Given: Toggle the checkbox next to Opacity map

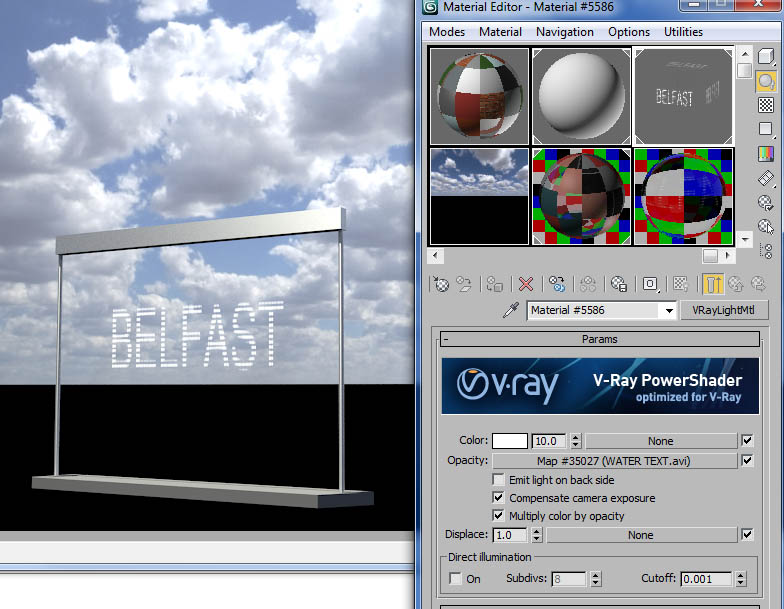Looking at the screenshot, I should (747, 460).
